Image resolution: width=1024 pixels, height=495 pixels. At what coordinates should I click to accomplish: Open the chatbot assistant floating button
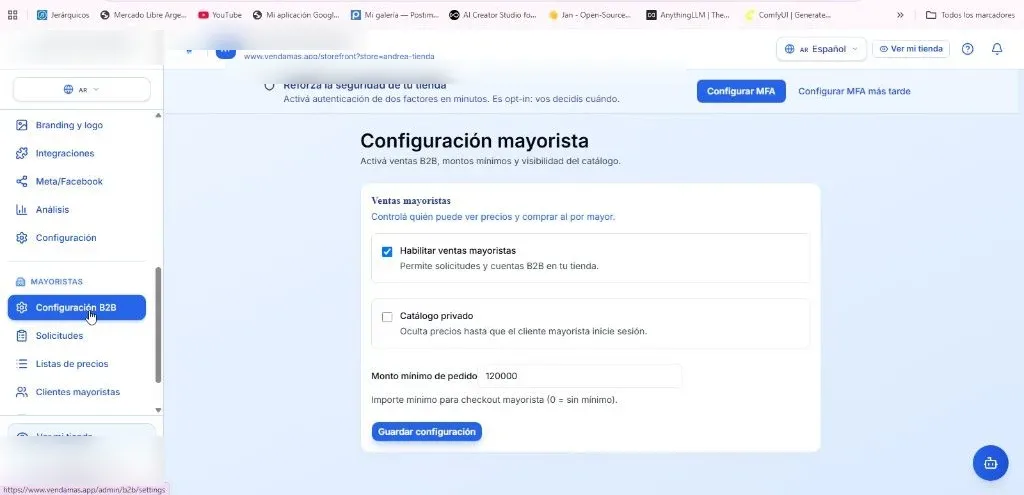991,463
